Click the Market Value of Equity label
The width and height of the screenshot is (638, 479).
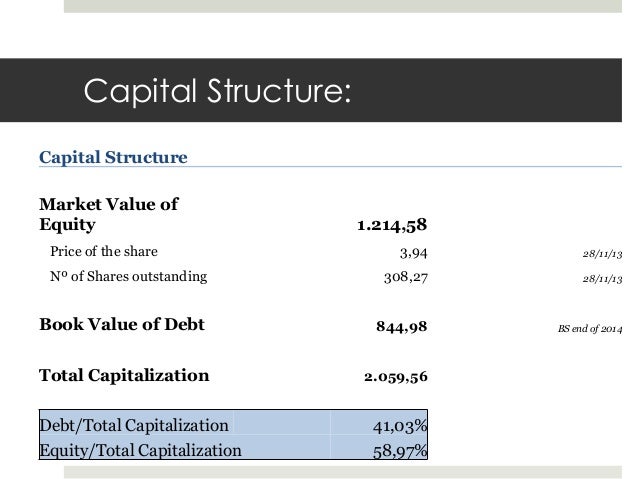[x=108, y=214]
